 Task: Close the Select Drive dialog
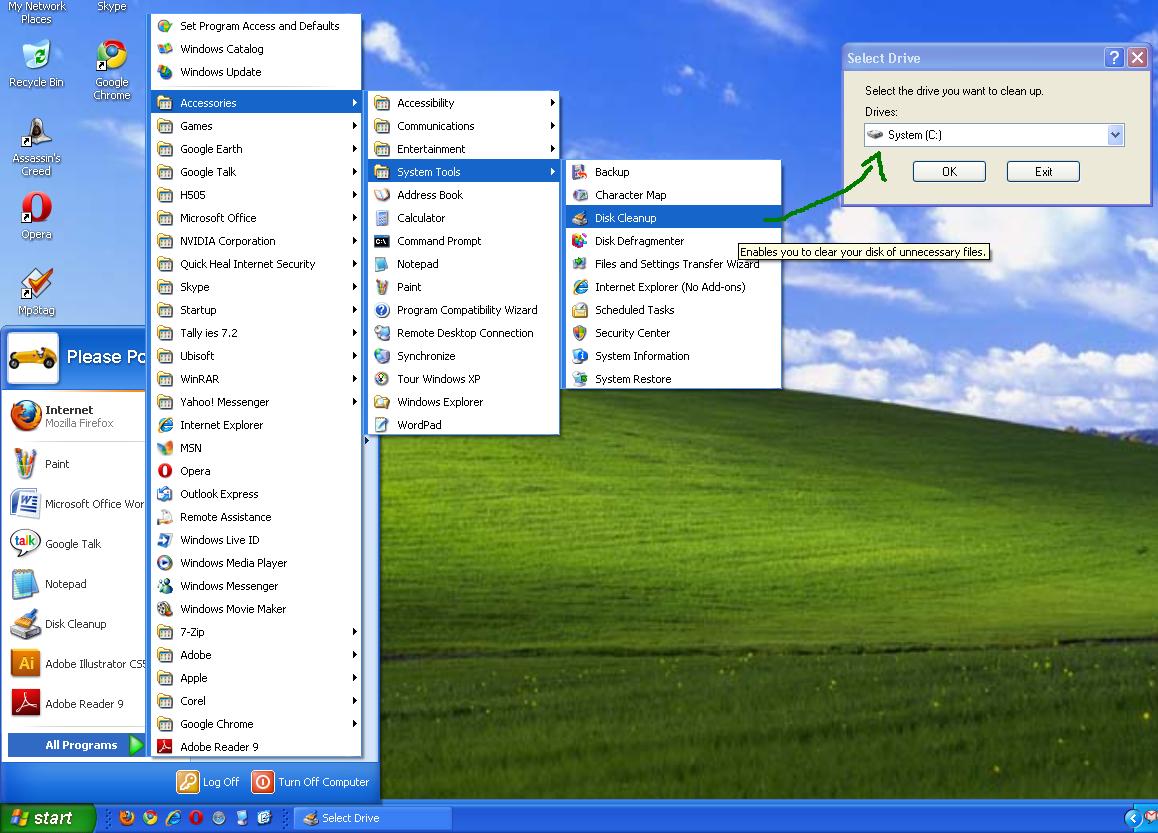tap(1137, 58)
